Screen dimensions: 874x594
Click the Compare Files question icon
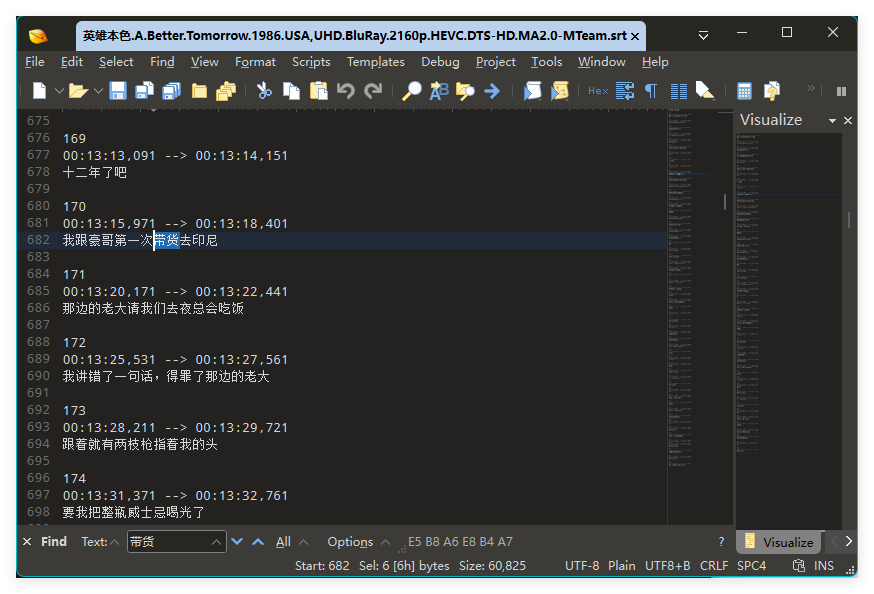click(772, 91)
